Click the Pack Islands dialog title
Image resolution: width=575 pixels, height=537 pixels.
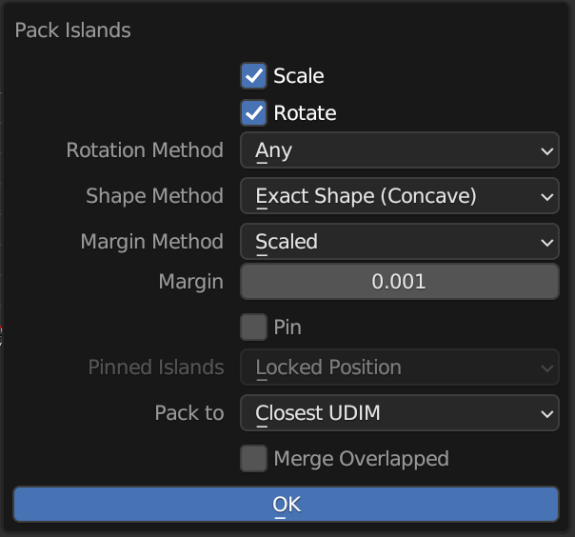[x=73, y=30]
